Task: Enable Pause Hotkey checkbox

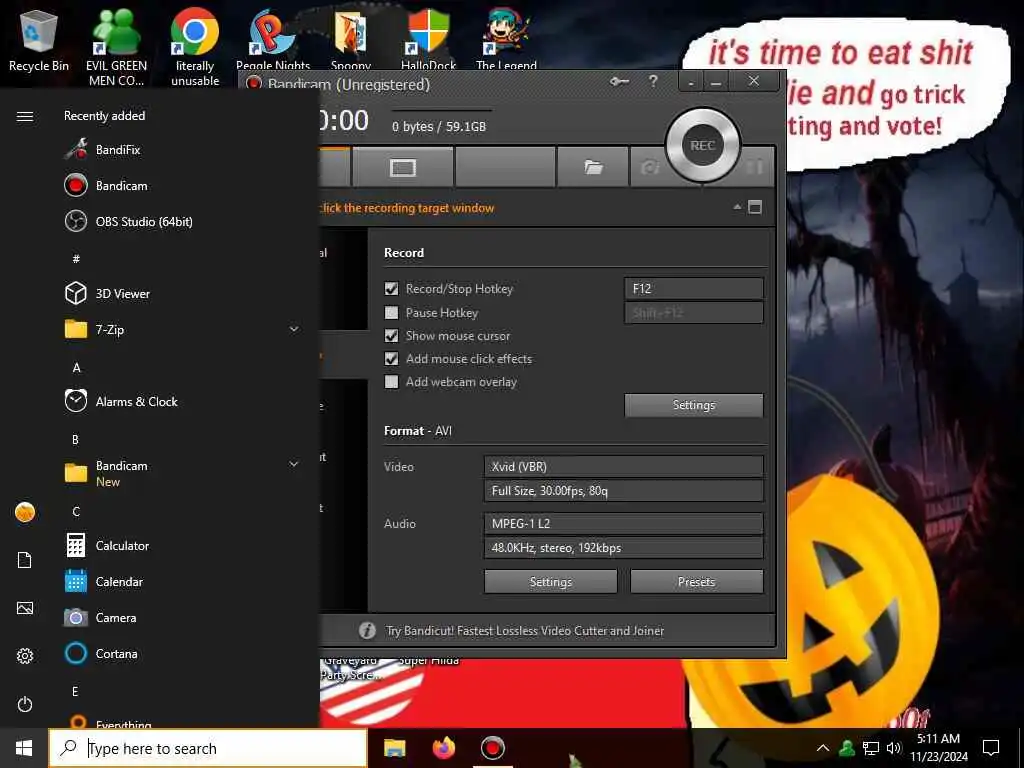Action: [391, 312]
